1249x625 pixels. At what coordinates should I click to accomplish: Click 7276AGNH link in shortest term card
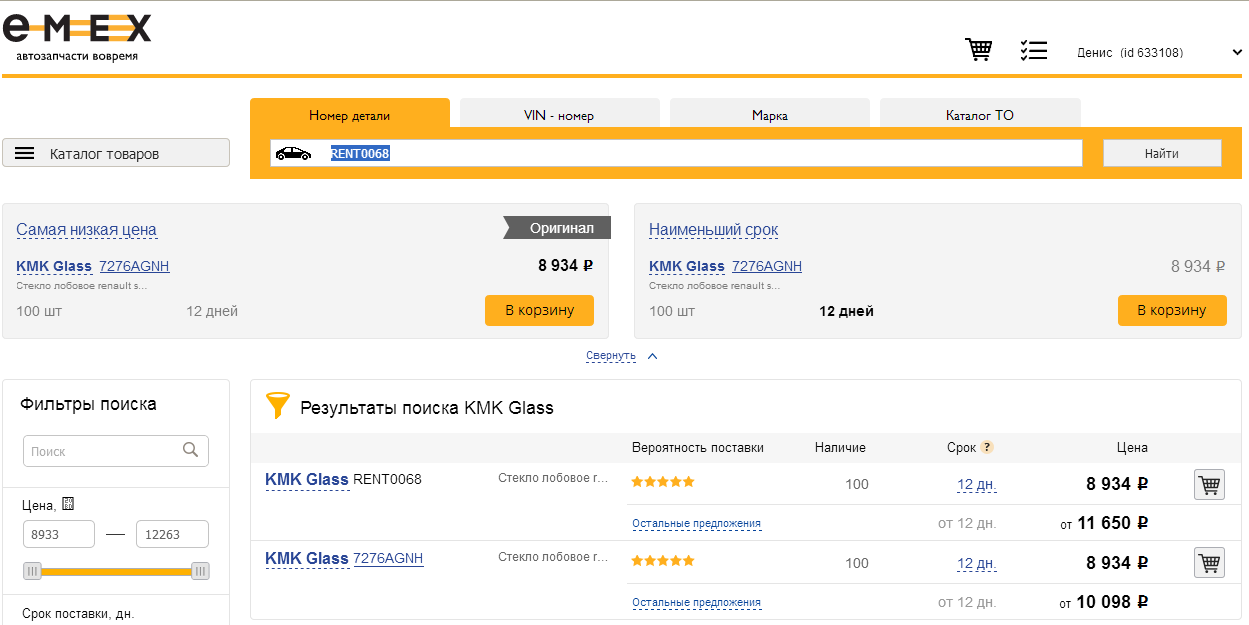point(767,266)
